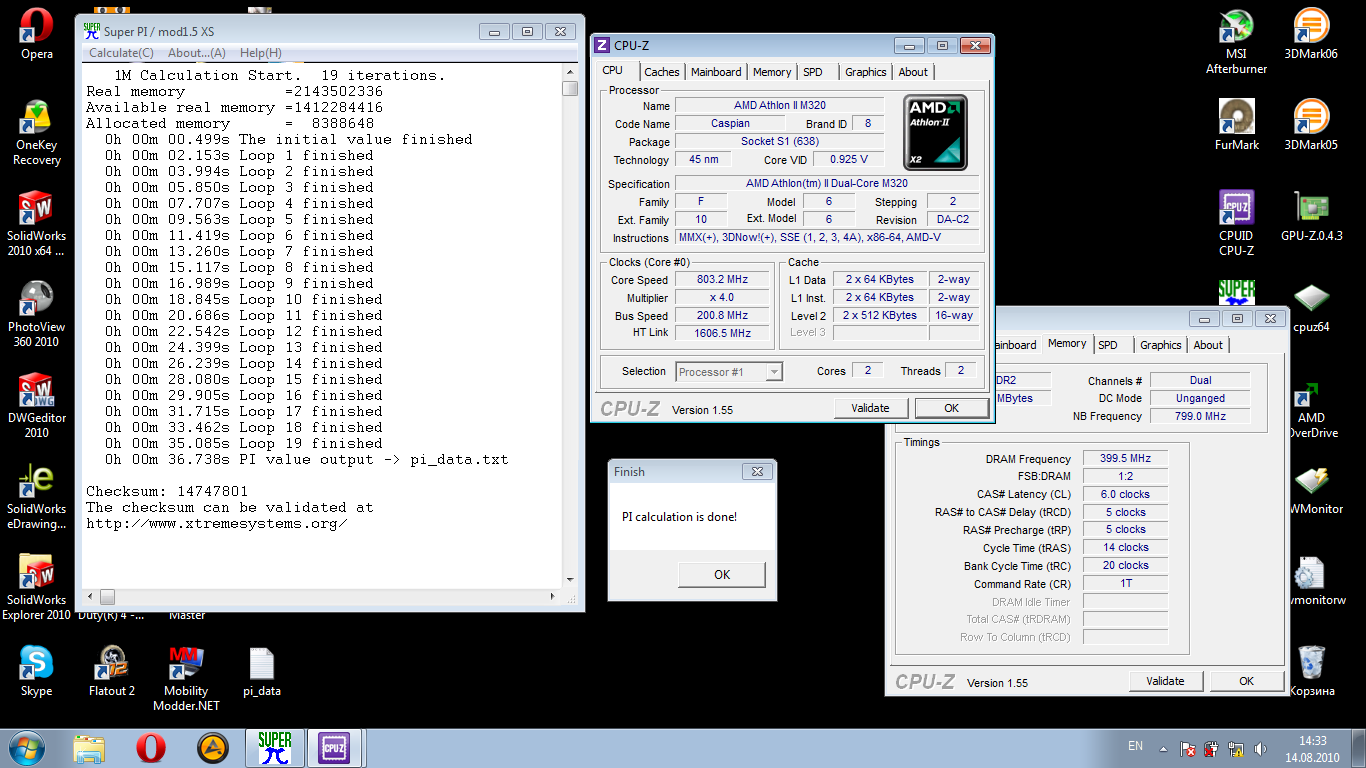Open Windows Explorer from taskbar
Viewport: 1366px width, 768px height.
(89, 747)
